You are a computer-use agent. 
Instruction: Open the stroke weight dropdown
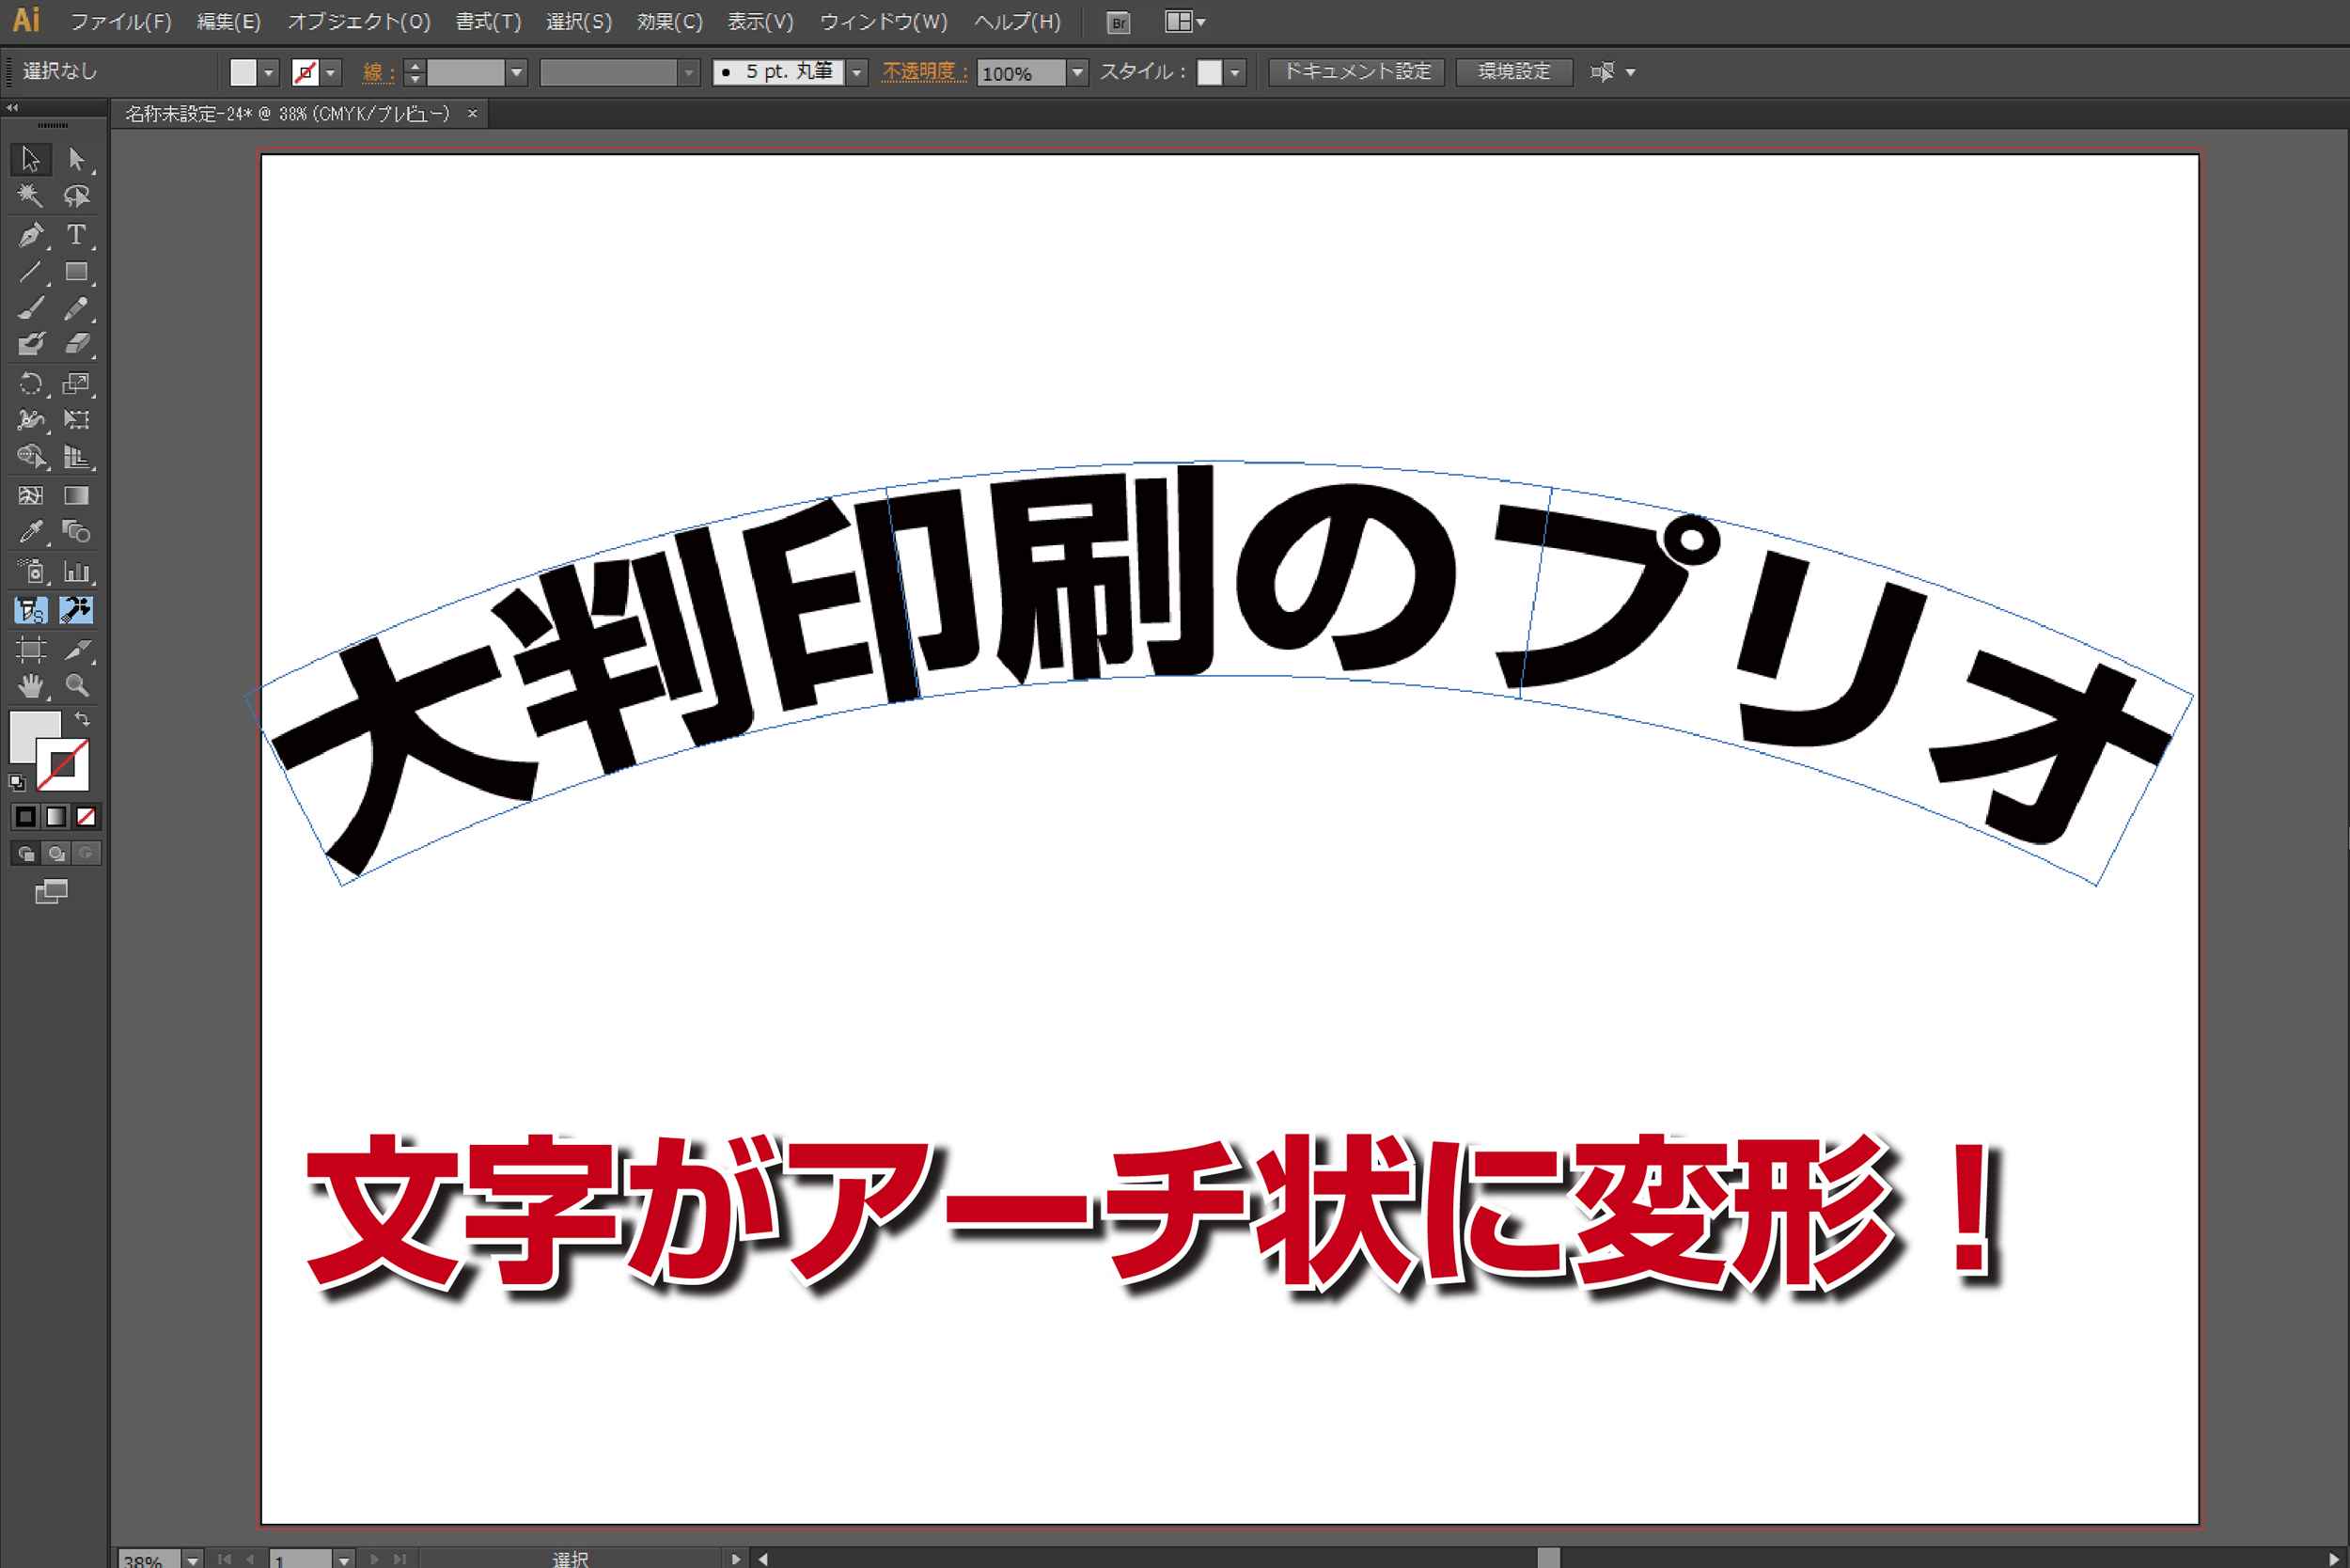pyautogui.click(x=516, y=73)
